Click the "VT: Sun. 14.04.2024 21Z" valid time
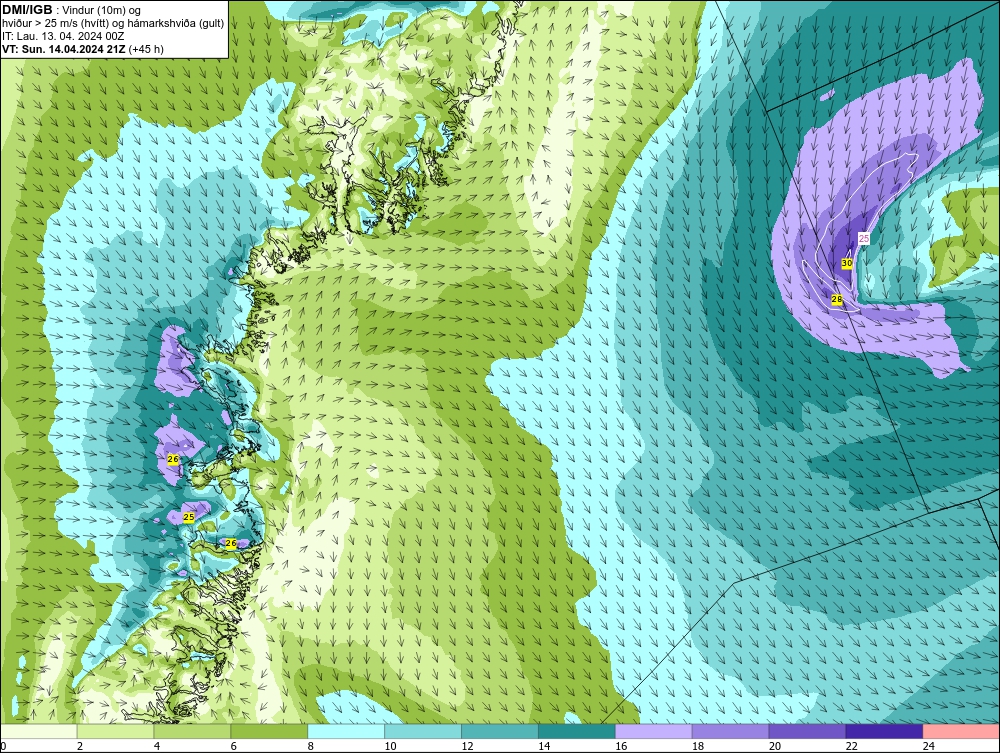 (x=64, y=49)
